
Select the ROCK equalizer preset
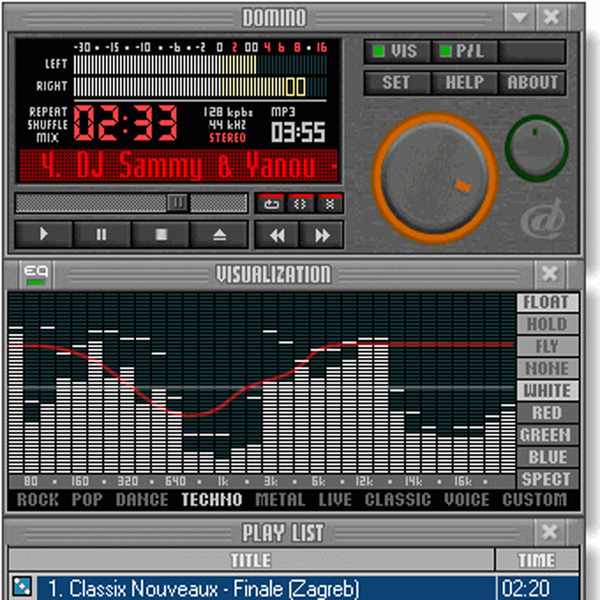click(38, 500)
